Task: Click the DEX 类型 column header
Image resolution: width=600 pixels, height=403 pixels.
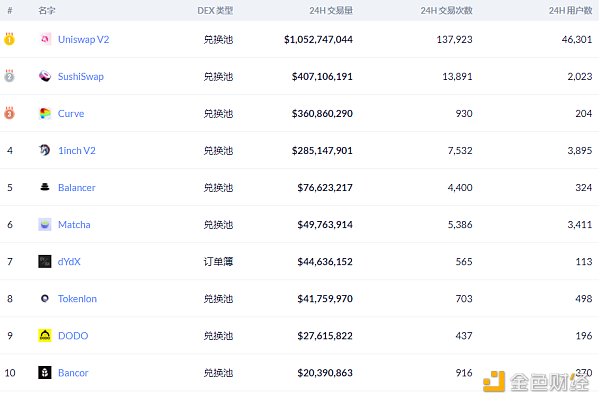Action: pyautogui.click(x=215, y=10)
